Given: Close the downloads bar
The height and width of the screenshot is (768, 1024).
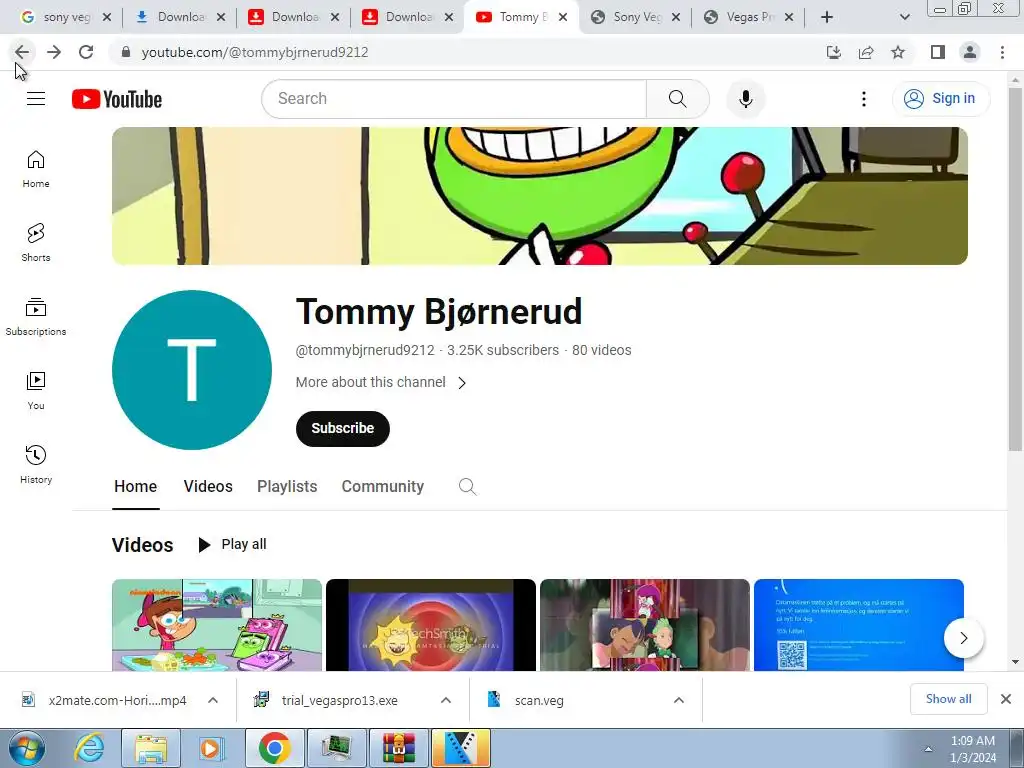Looking at the screenshot, I should pyautogui.click(x=1006, y=699).
